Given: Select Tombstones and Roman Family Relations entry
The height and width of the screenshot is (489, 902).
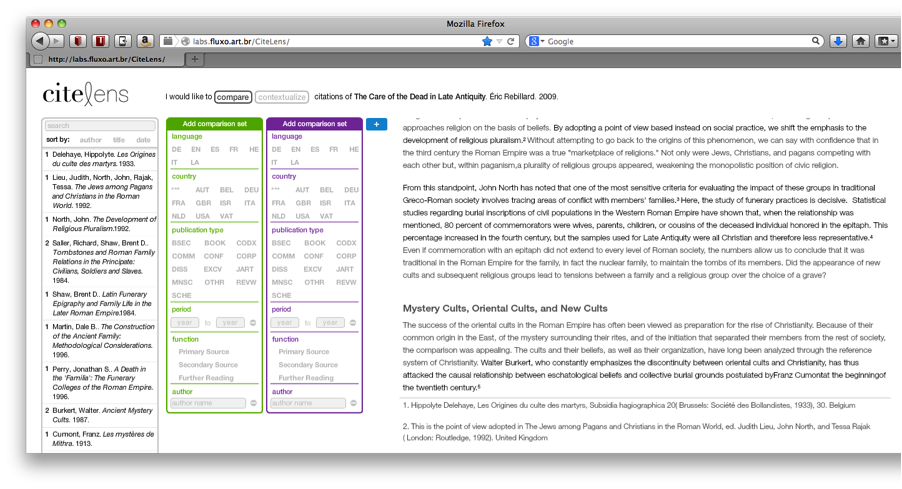Looking at the screenshot, I should click(100, 262).
